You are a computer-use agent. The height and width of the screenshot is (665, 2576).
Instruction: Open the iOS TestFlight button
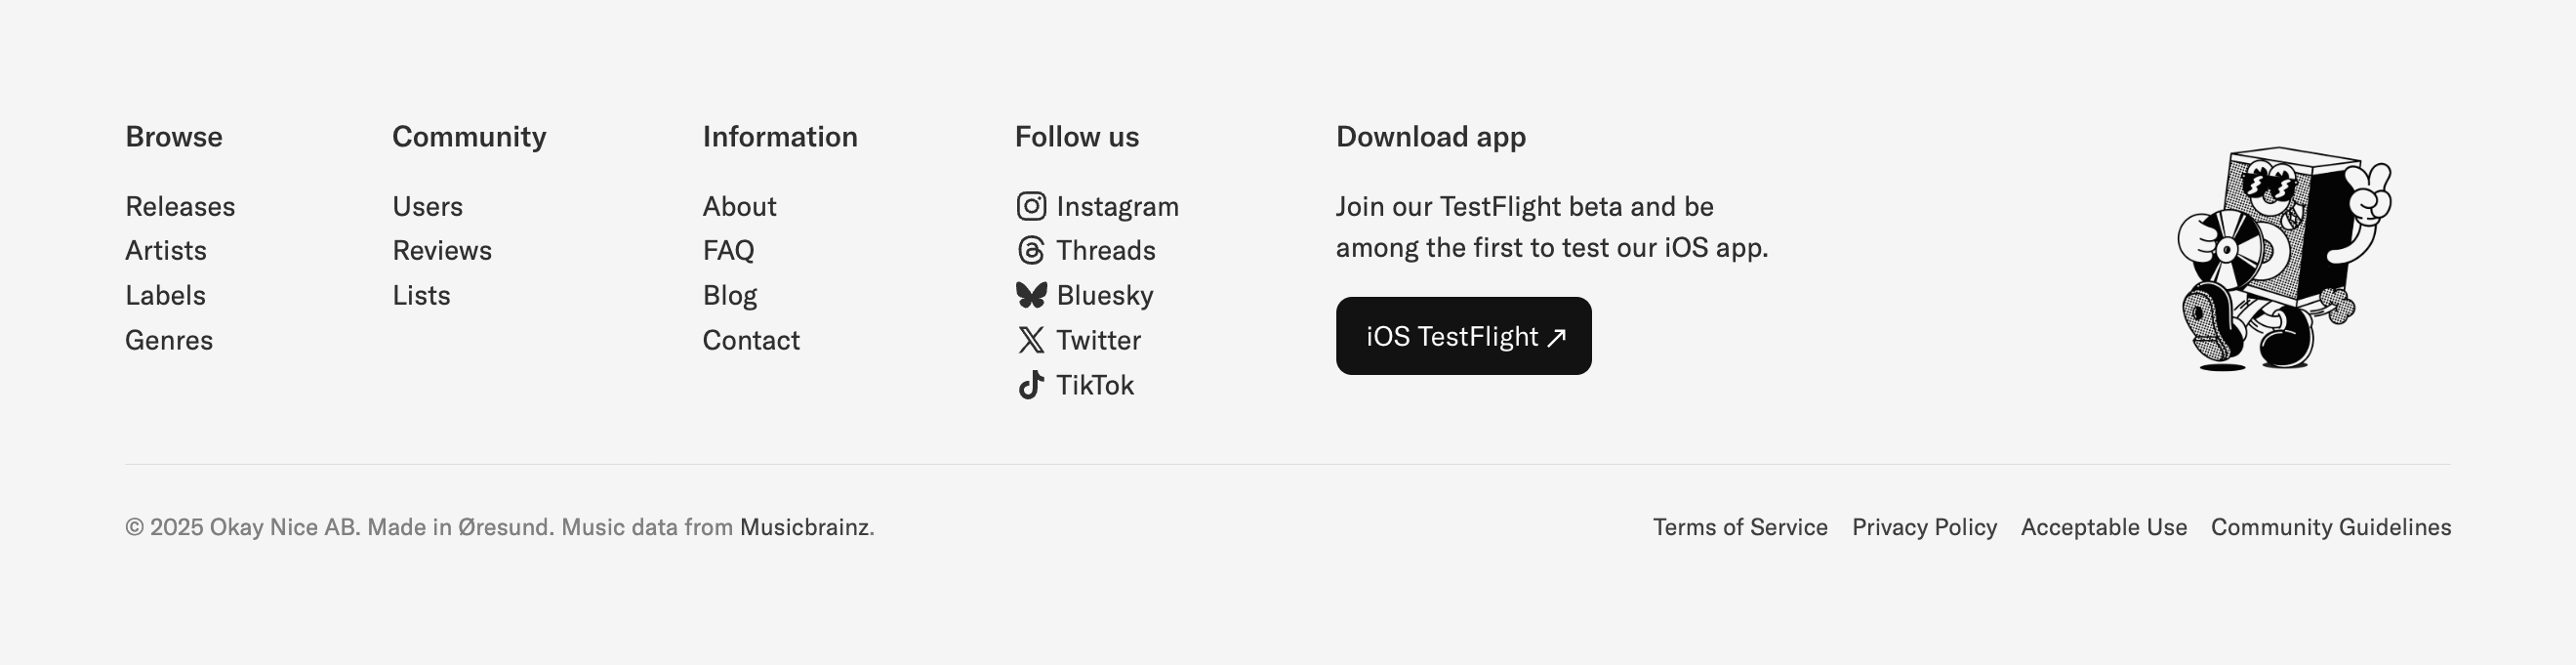pos(1463,336)
